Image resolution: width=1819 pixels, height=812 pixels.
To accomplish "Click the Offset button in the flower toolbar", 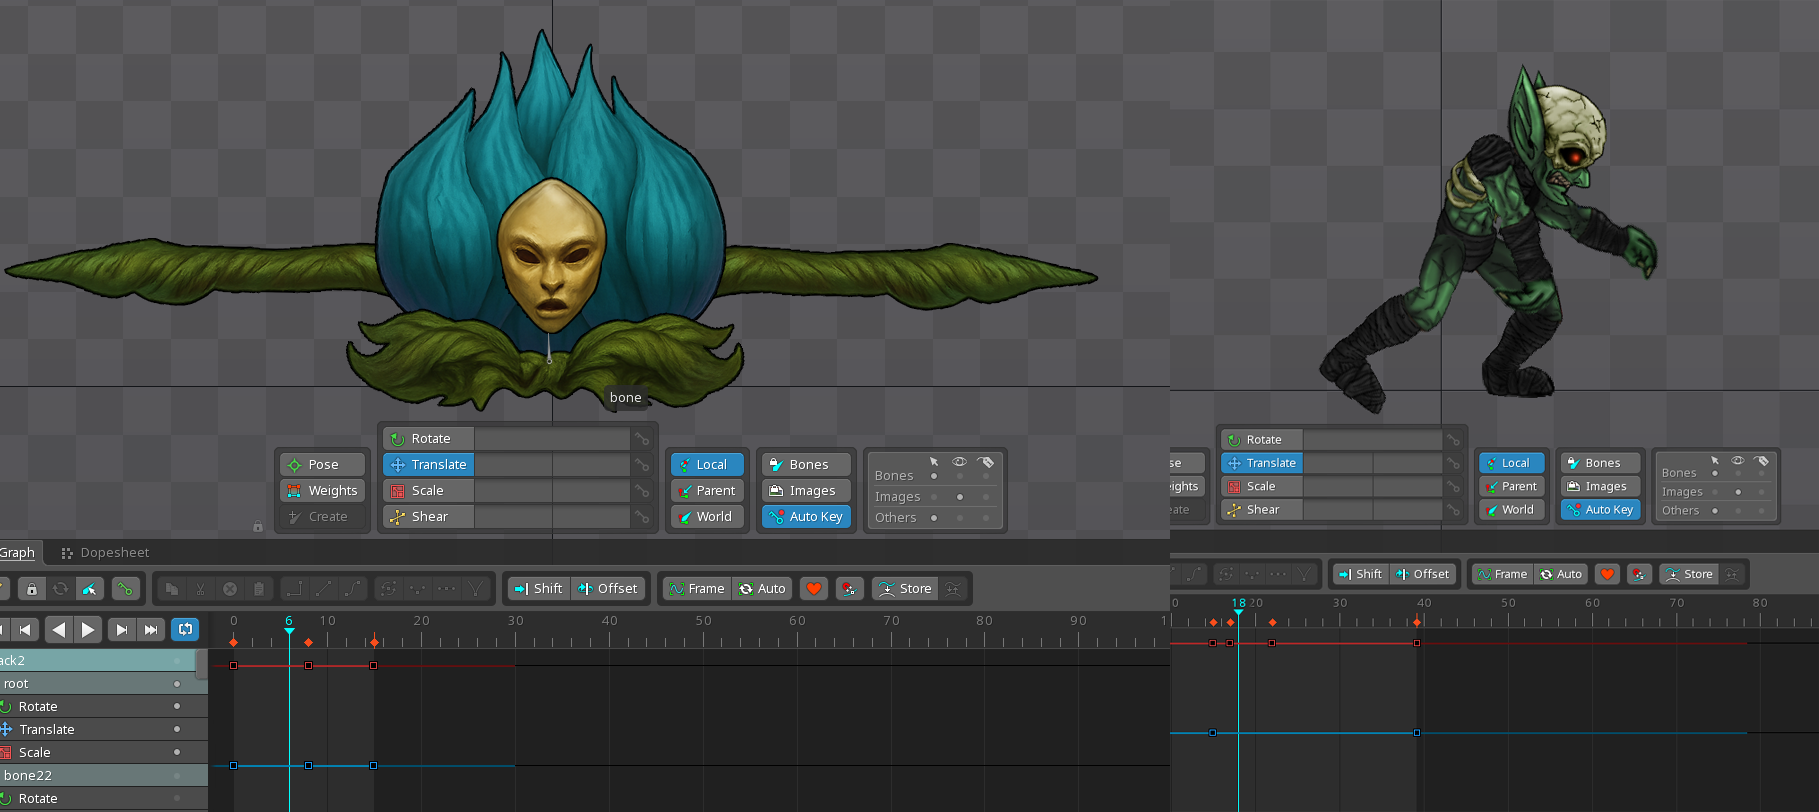I will click(x=608, y=589).
